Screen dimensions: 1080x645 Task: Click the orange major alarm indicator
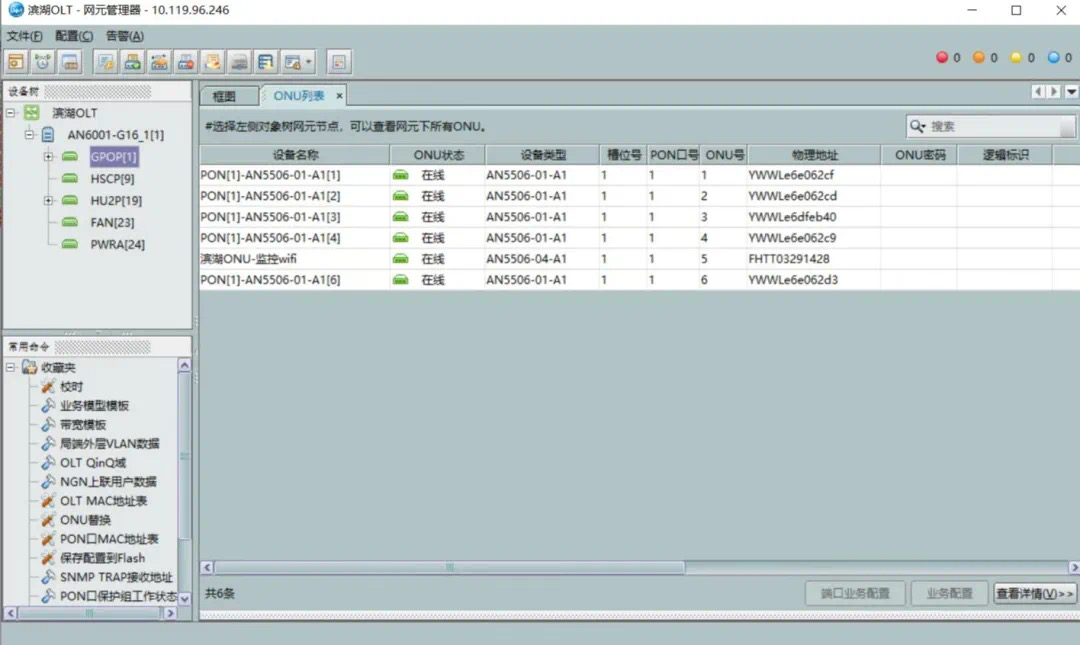pos(979,57)
